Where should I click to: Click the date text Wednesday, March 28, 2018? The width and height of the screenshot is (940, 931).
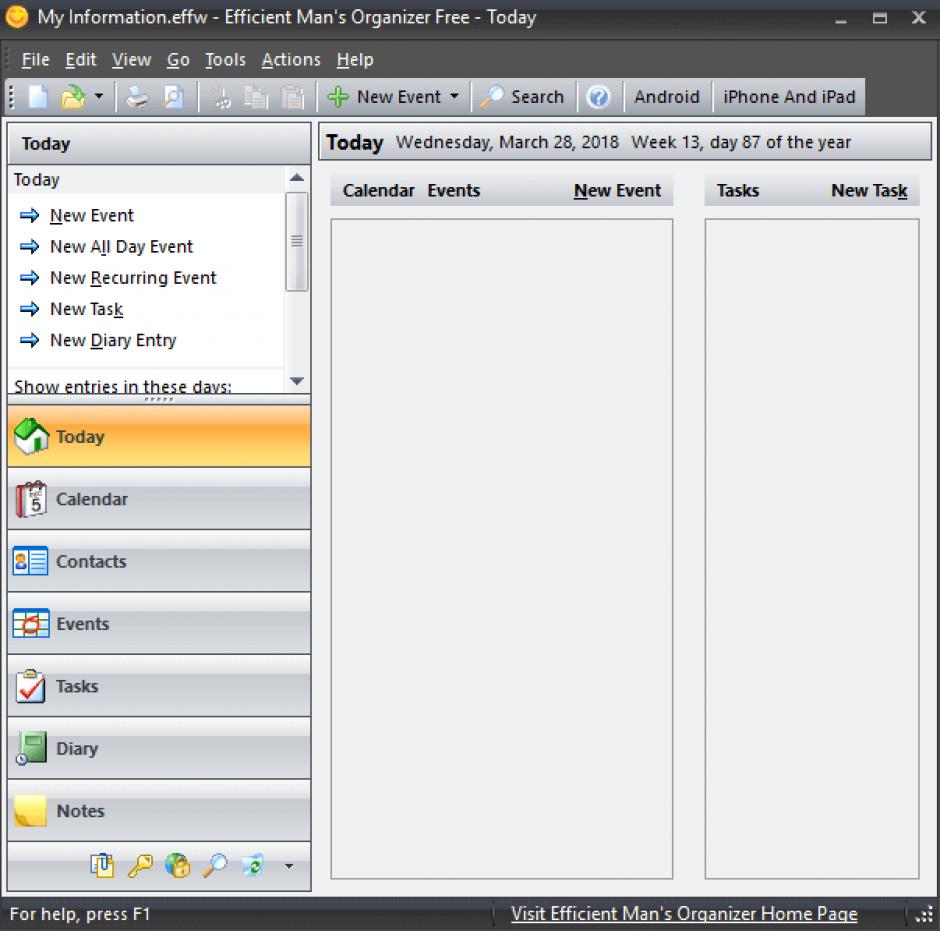(x=507, y=142)
